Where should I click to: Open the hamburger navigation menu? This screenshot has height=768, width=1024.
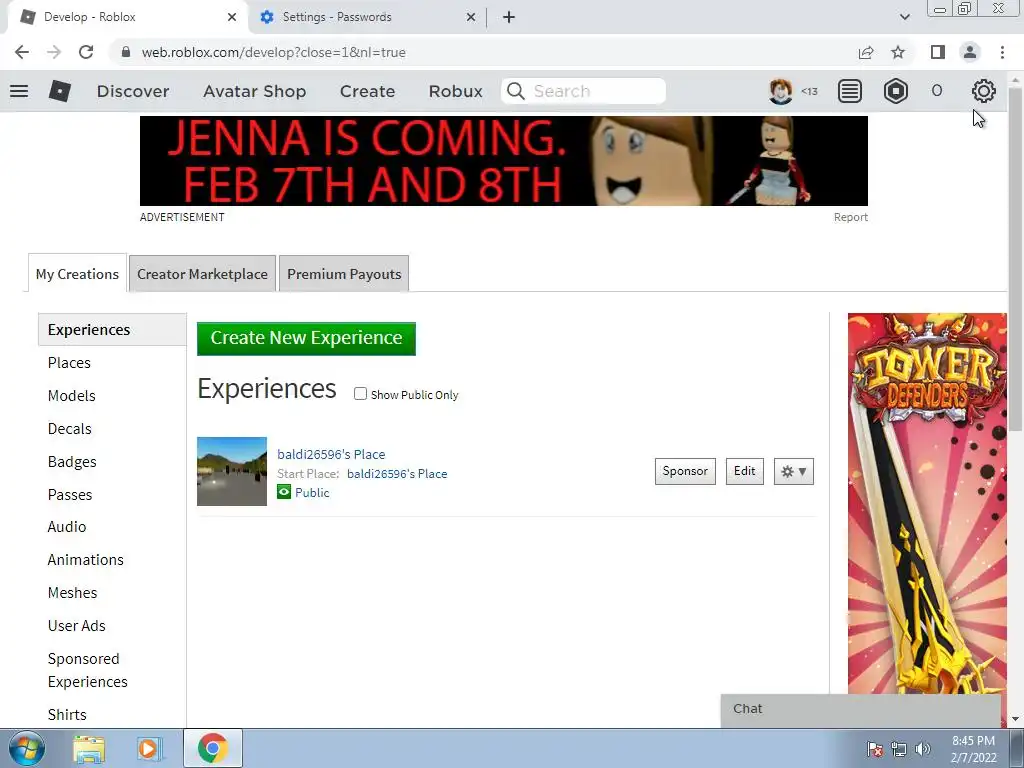(x=19, y=91)
